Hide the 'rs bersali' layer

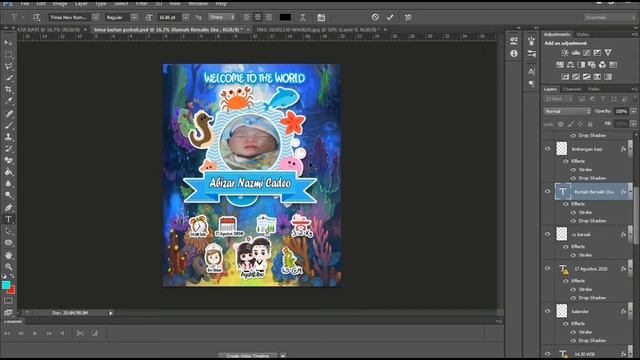tap(547, 234)
